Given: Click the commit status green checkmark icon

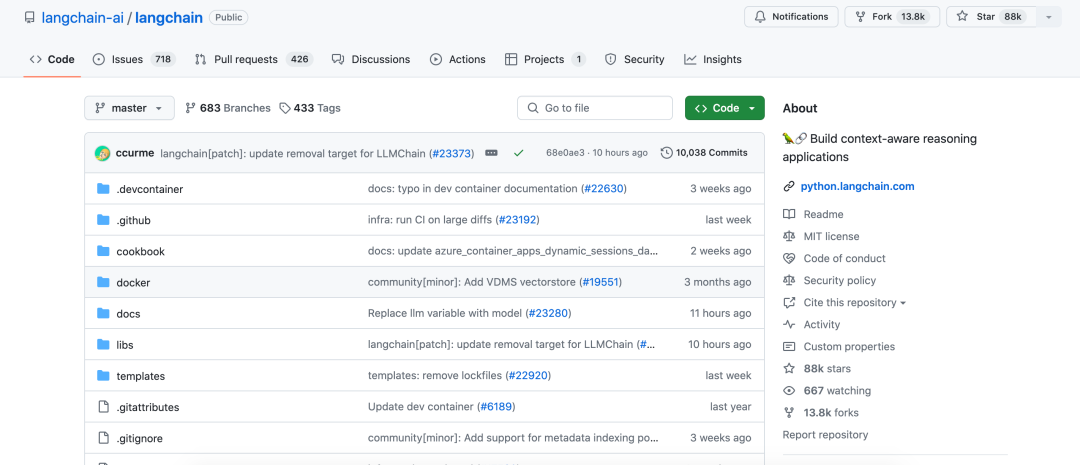Looking at the screenshot, I should (x=518, y=153).
